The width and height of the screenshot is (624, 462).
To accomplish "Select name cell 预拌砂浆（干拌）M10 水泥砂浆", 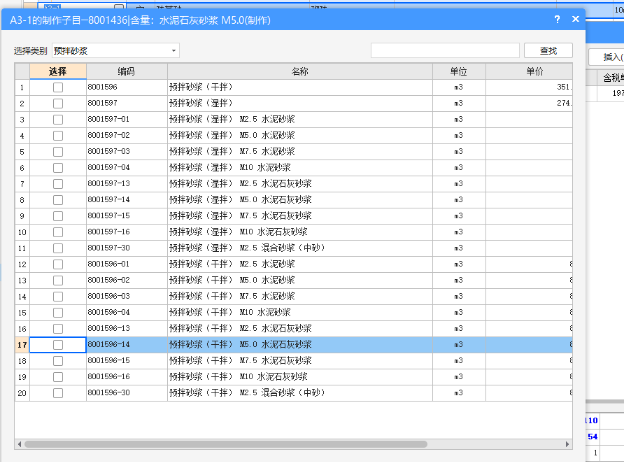I will coord(300,312).
